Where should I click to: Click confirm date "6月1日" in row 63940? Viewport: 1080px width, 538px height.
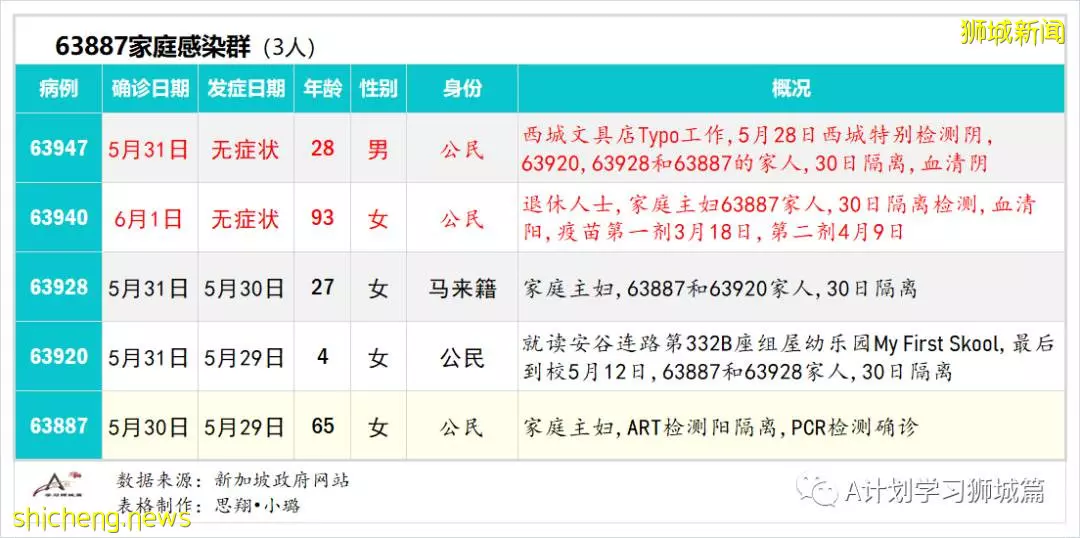tap(149, 219)
